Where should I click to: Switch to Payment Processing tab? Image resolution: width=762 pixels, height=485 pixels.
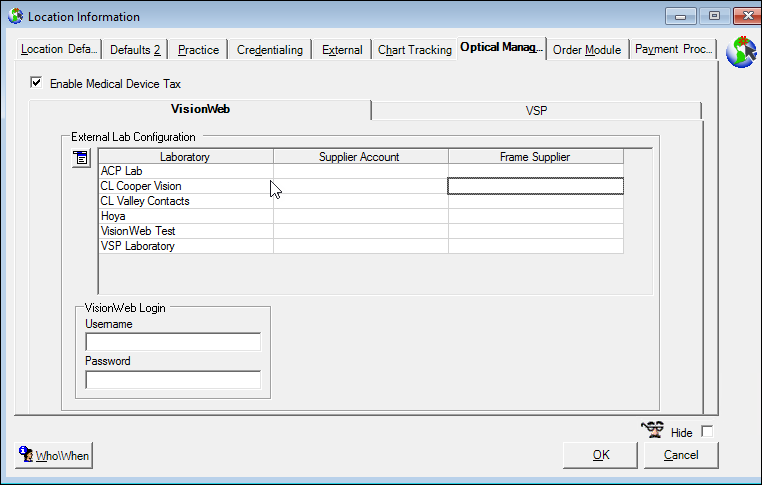pyautogui.click(x=673, y=50)
